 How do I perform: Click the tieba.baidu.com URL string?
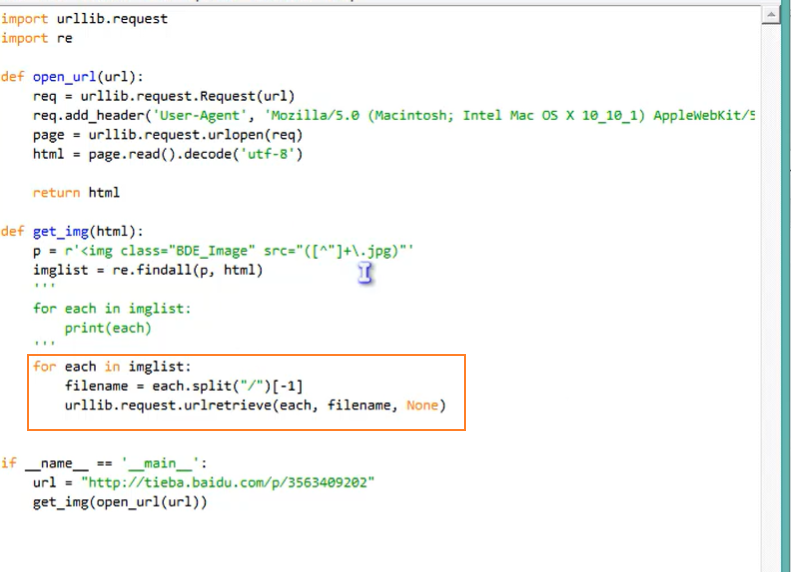click(x=229, y=482)
